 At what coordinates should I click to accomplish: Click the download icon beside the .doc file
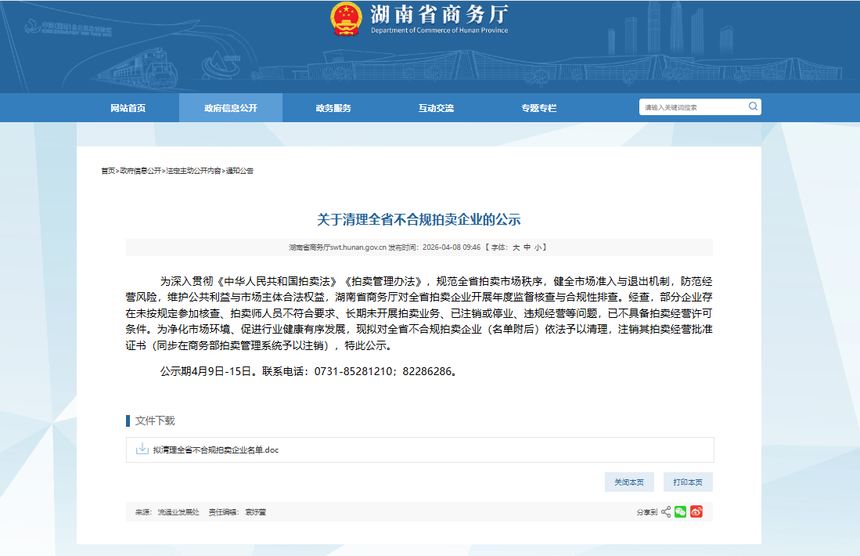click(142, 450)
